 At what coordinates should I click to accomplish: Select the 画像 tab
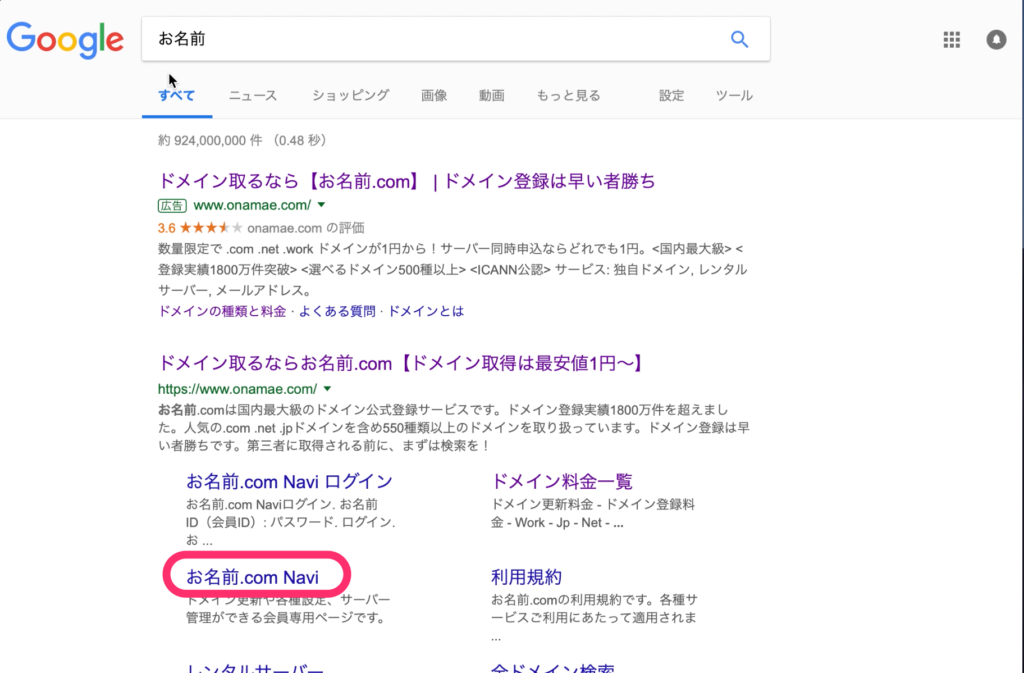coord(434,96)
